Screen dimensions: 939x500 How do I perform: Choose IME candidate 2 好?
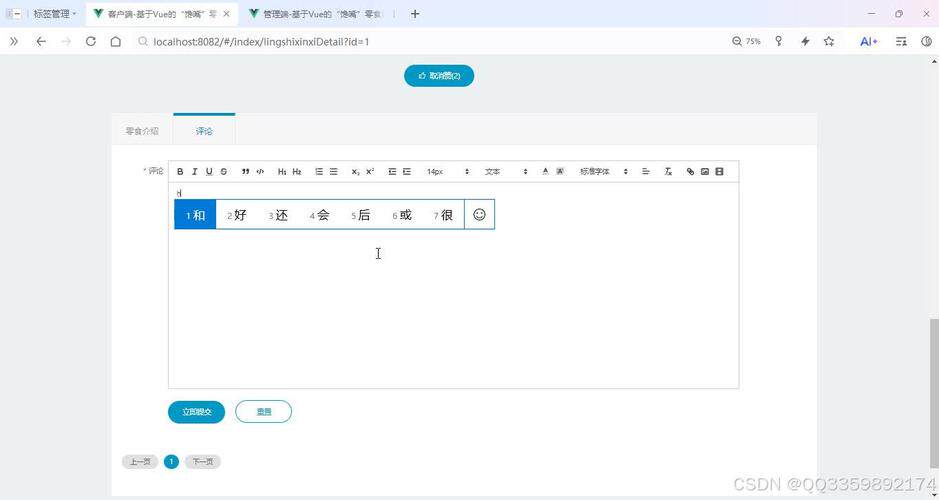(237, 215)
